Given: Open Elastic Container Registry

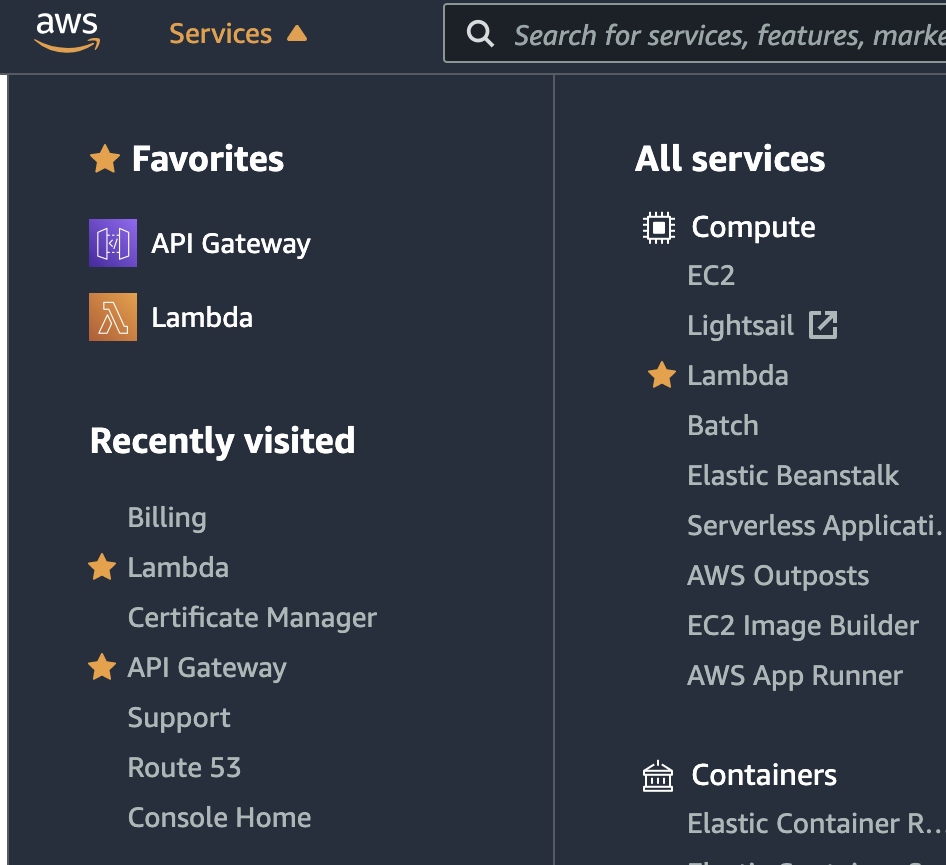Looking at the screenshot, I should click(817, 824).
